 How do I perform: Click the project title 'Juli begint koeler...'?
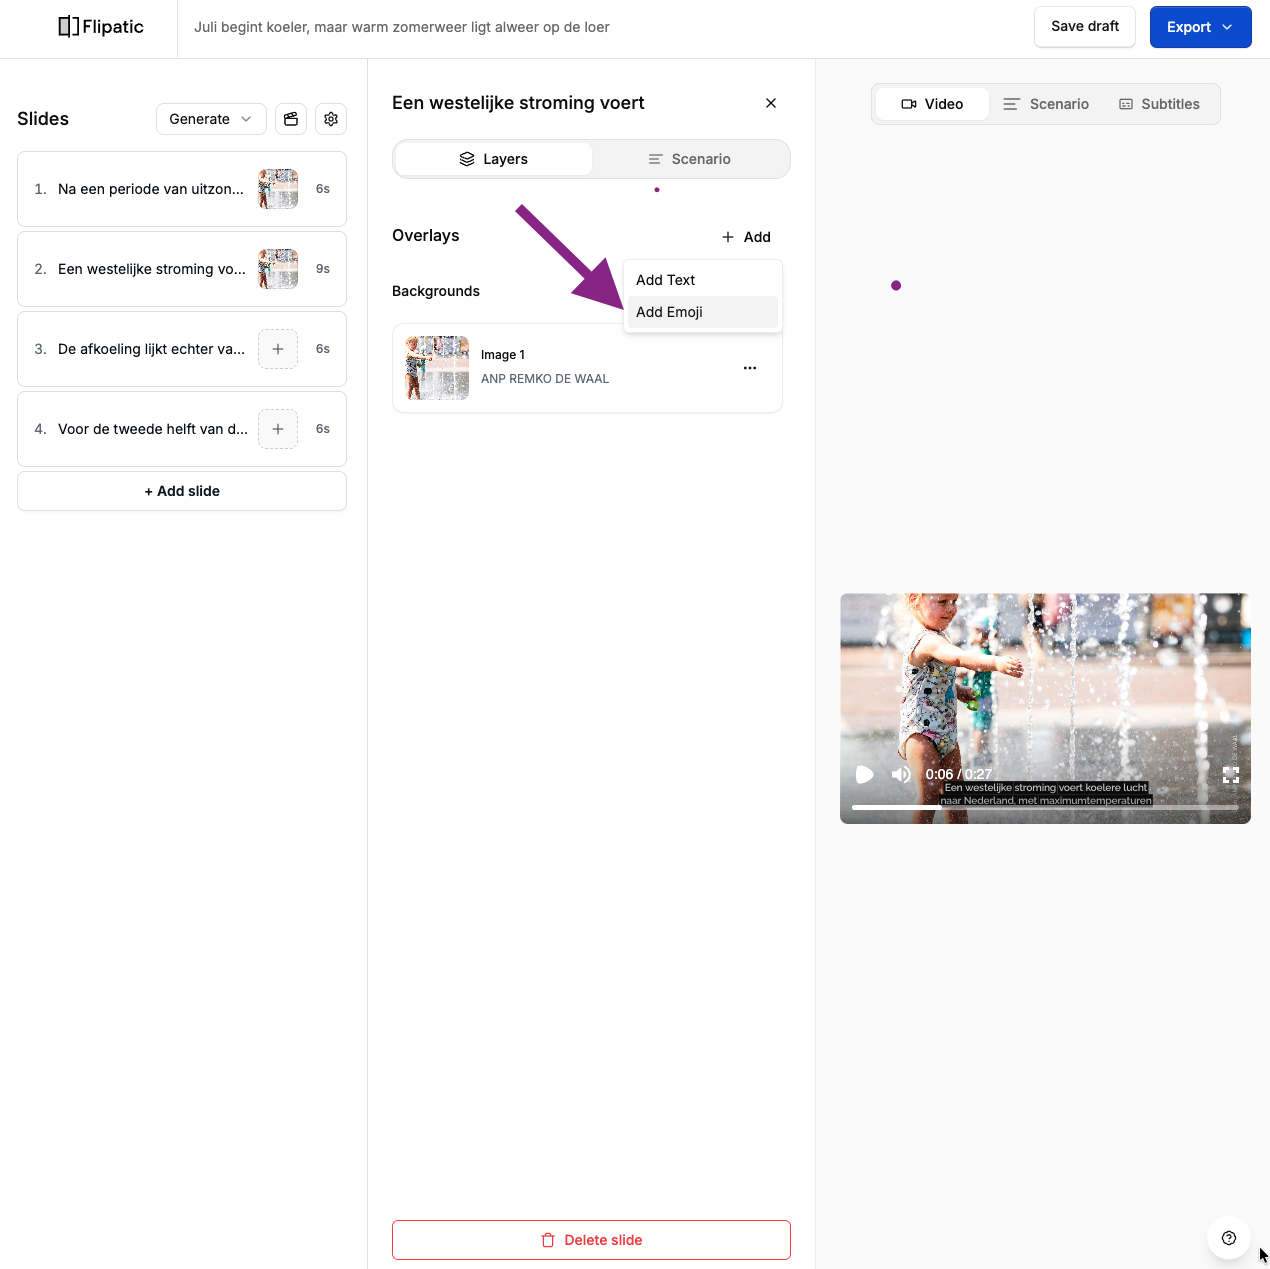(402, 27)
